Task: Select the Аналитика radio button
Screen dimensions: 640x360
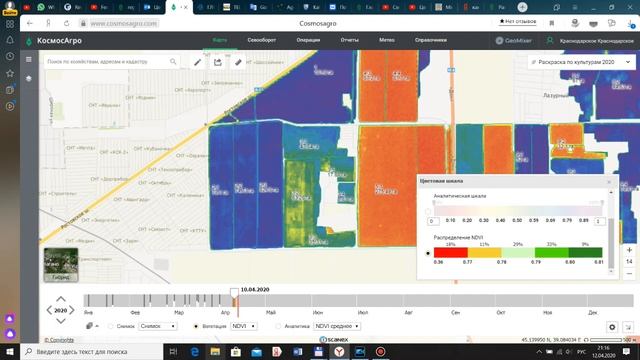Action: [278, 326]
